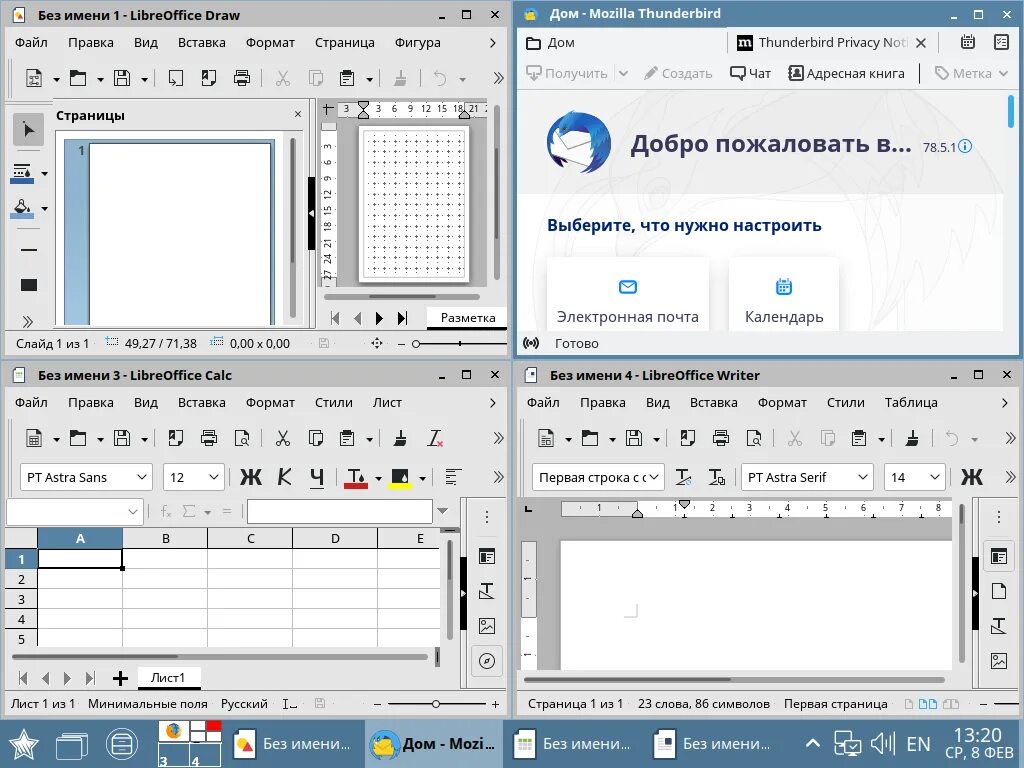This screenshot has height=768, width=1024.
Task: Click the Draw line color tool
Action: pyautogui.click(x=22, y=173)
